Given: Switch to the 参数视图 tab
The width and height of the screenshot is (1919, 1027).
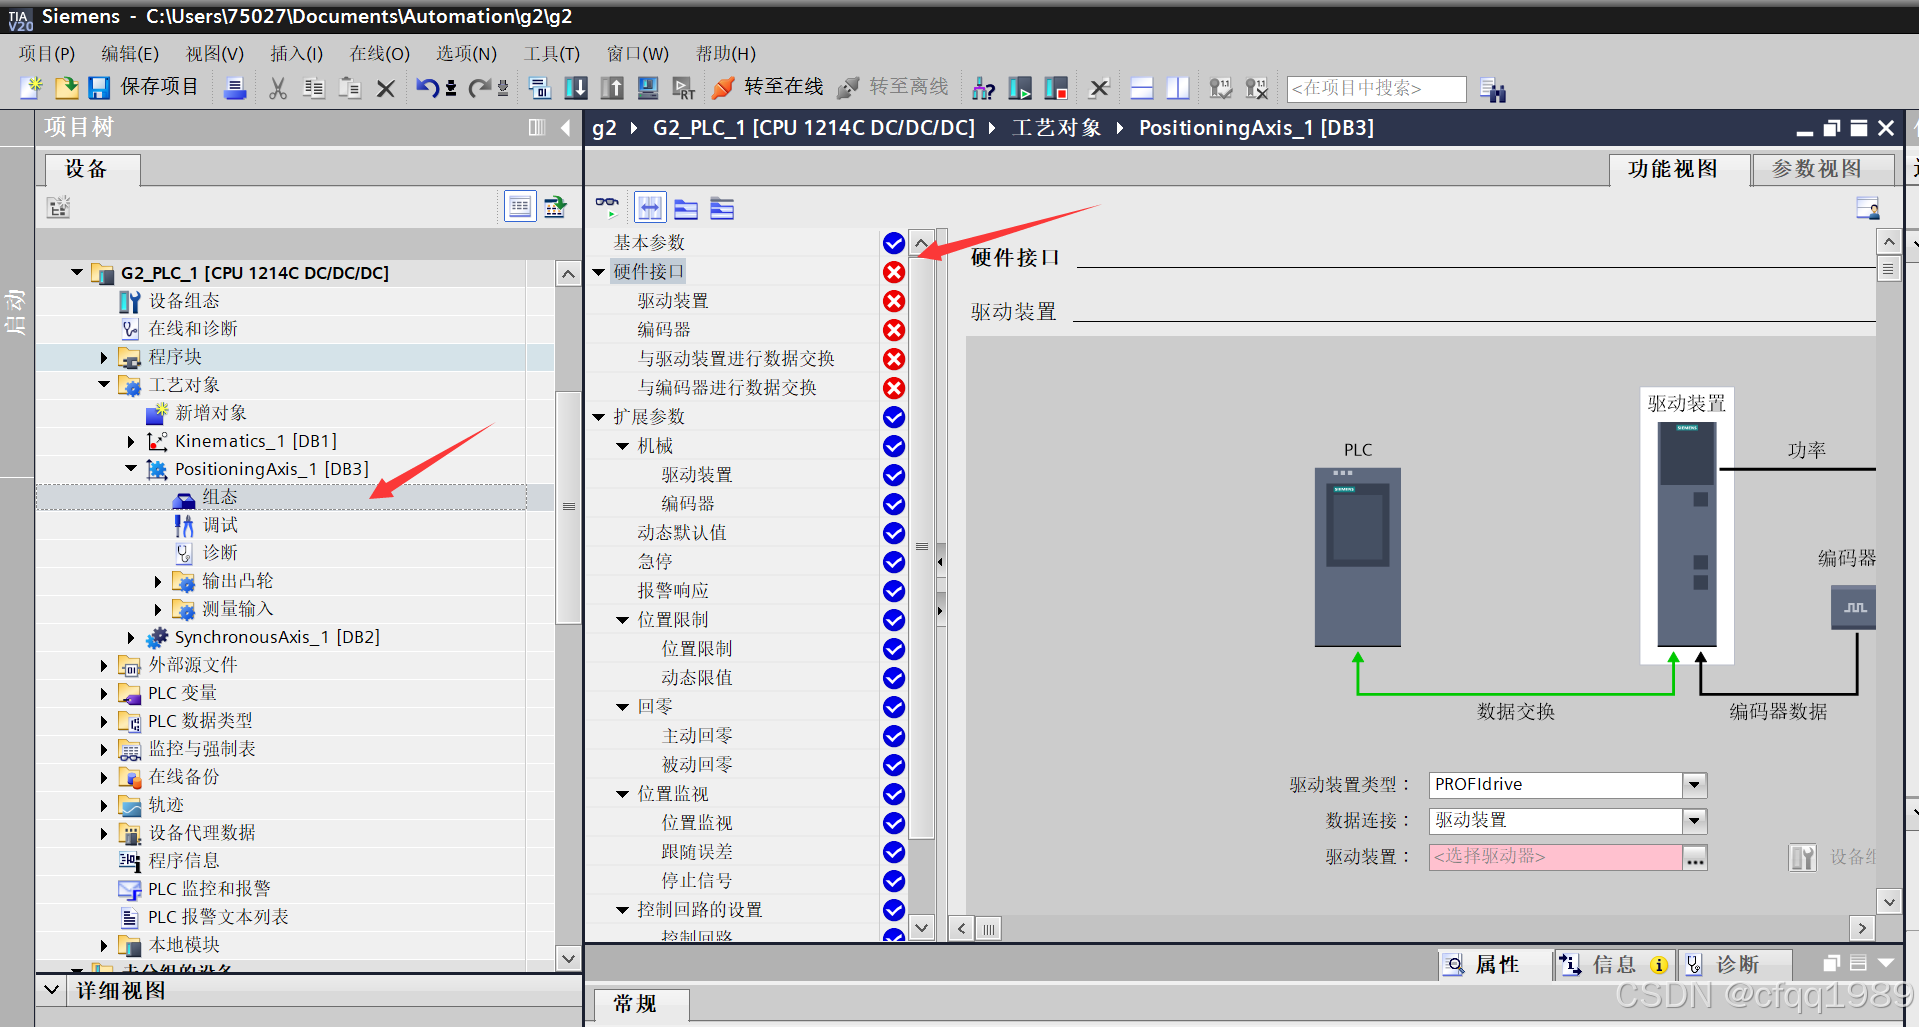Looking at the screenshot, I should coord(1824,169).
